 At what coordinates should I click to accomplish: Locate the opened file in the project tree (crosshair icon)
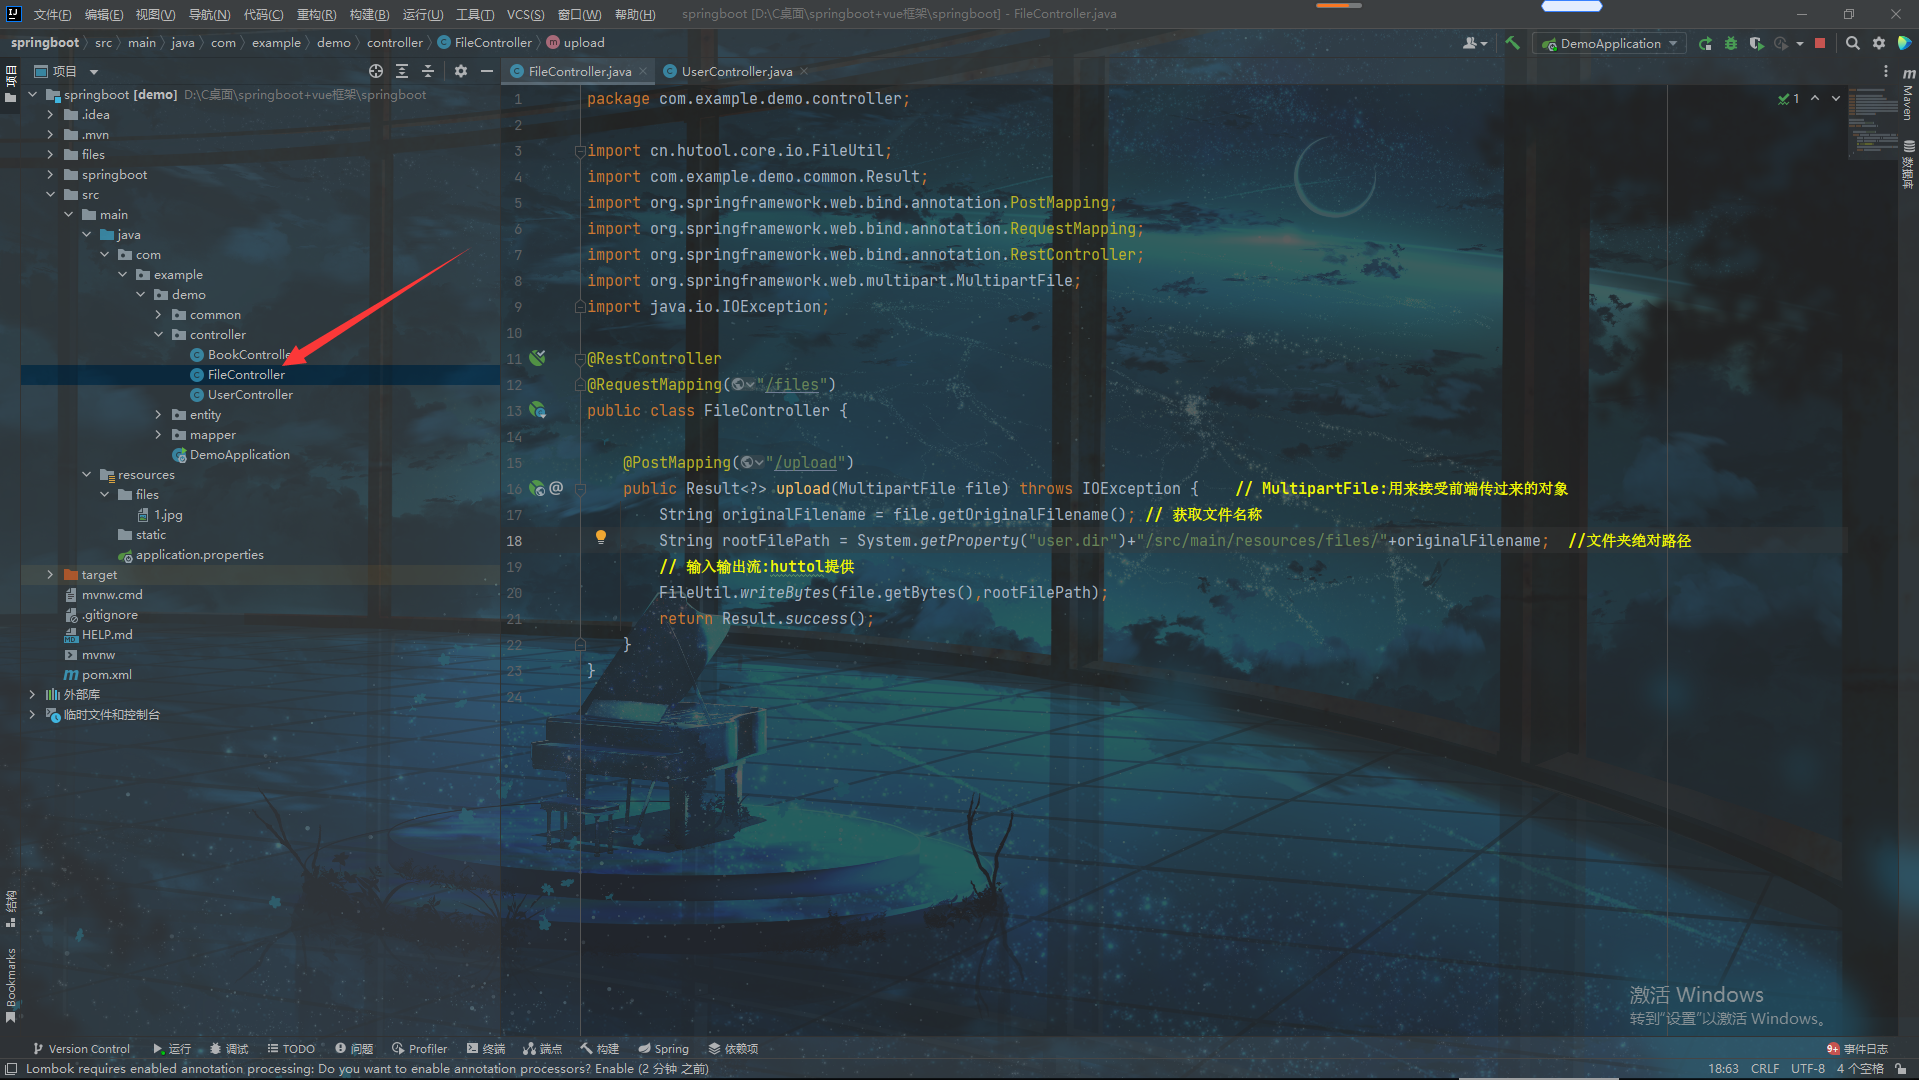point(376,71)
